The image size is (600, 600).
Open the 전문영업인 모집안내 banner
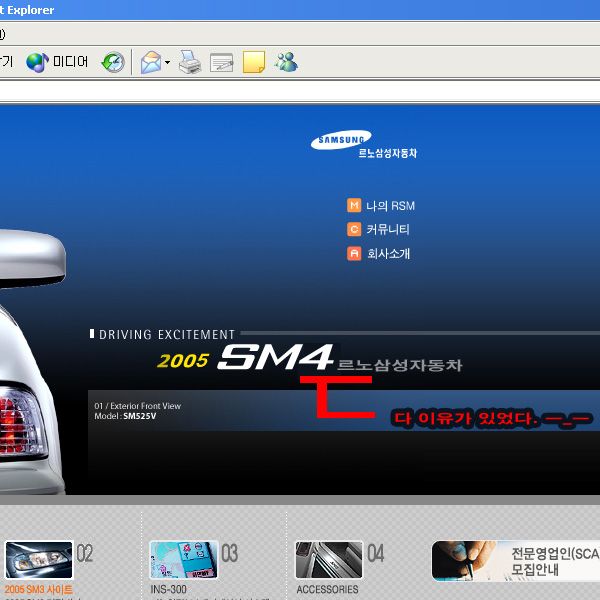click(516, 561)
